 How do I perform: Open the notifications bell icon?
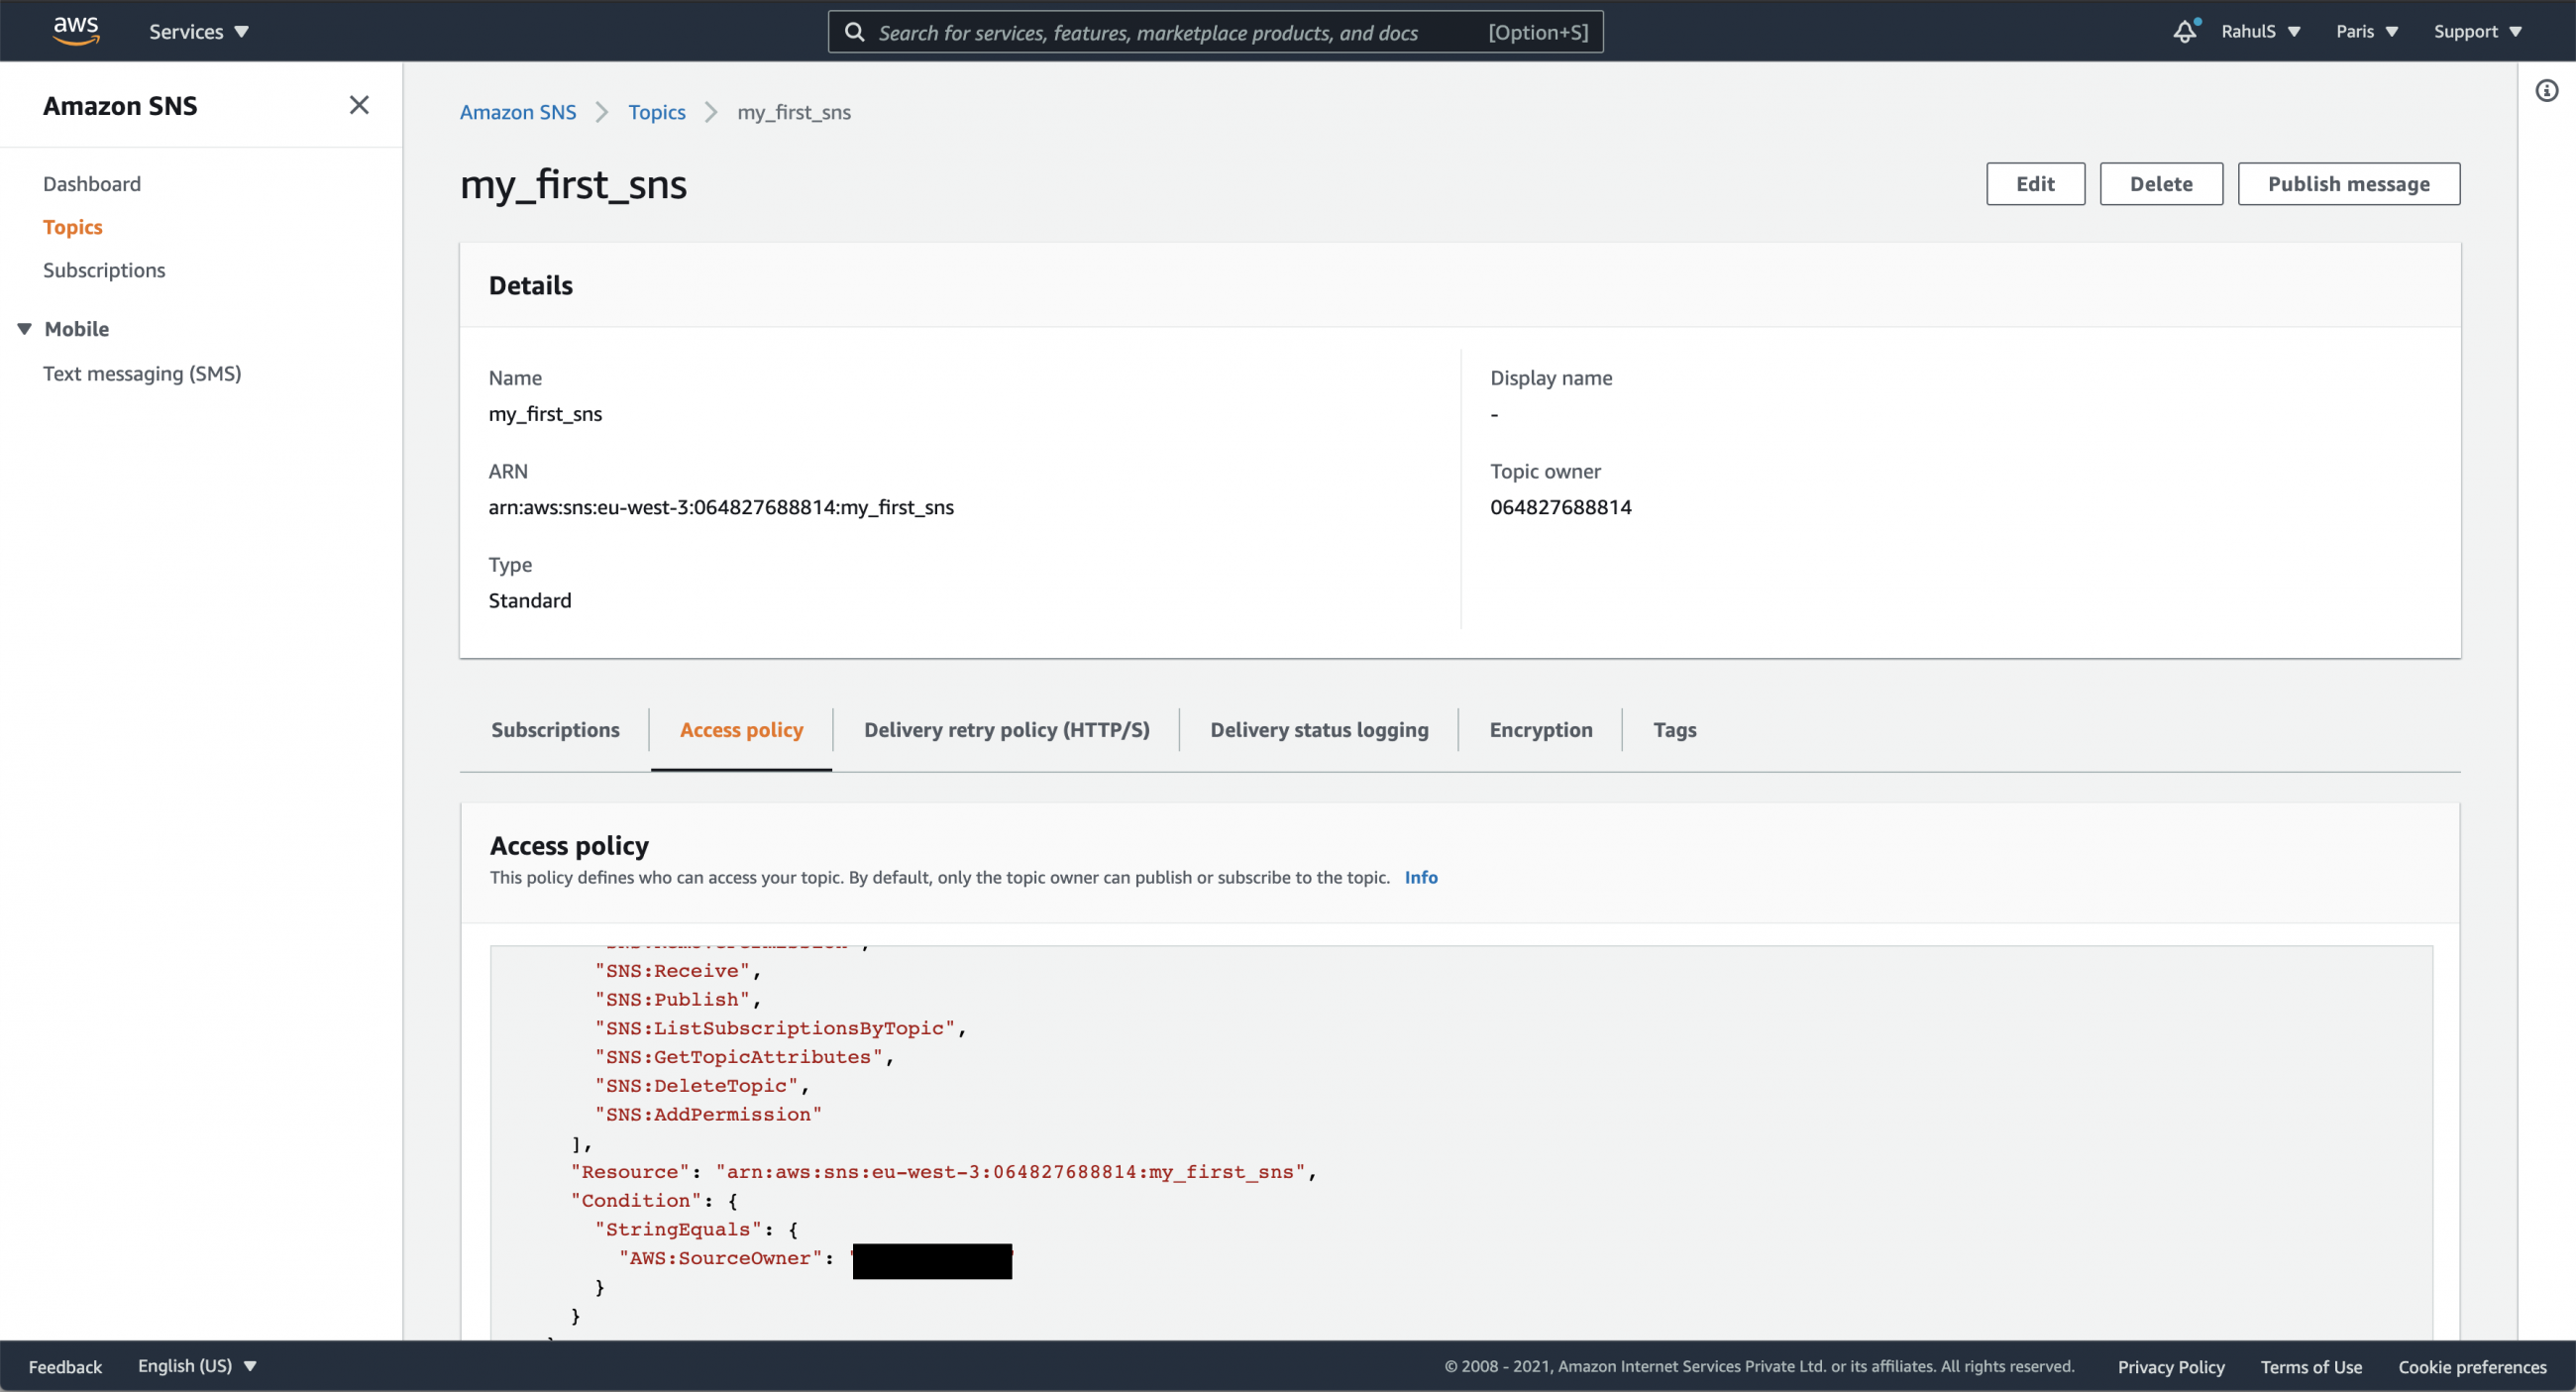[2184, 31]
